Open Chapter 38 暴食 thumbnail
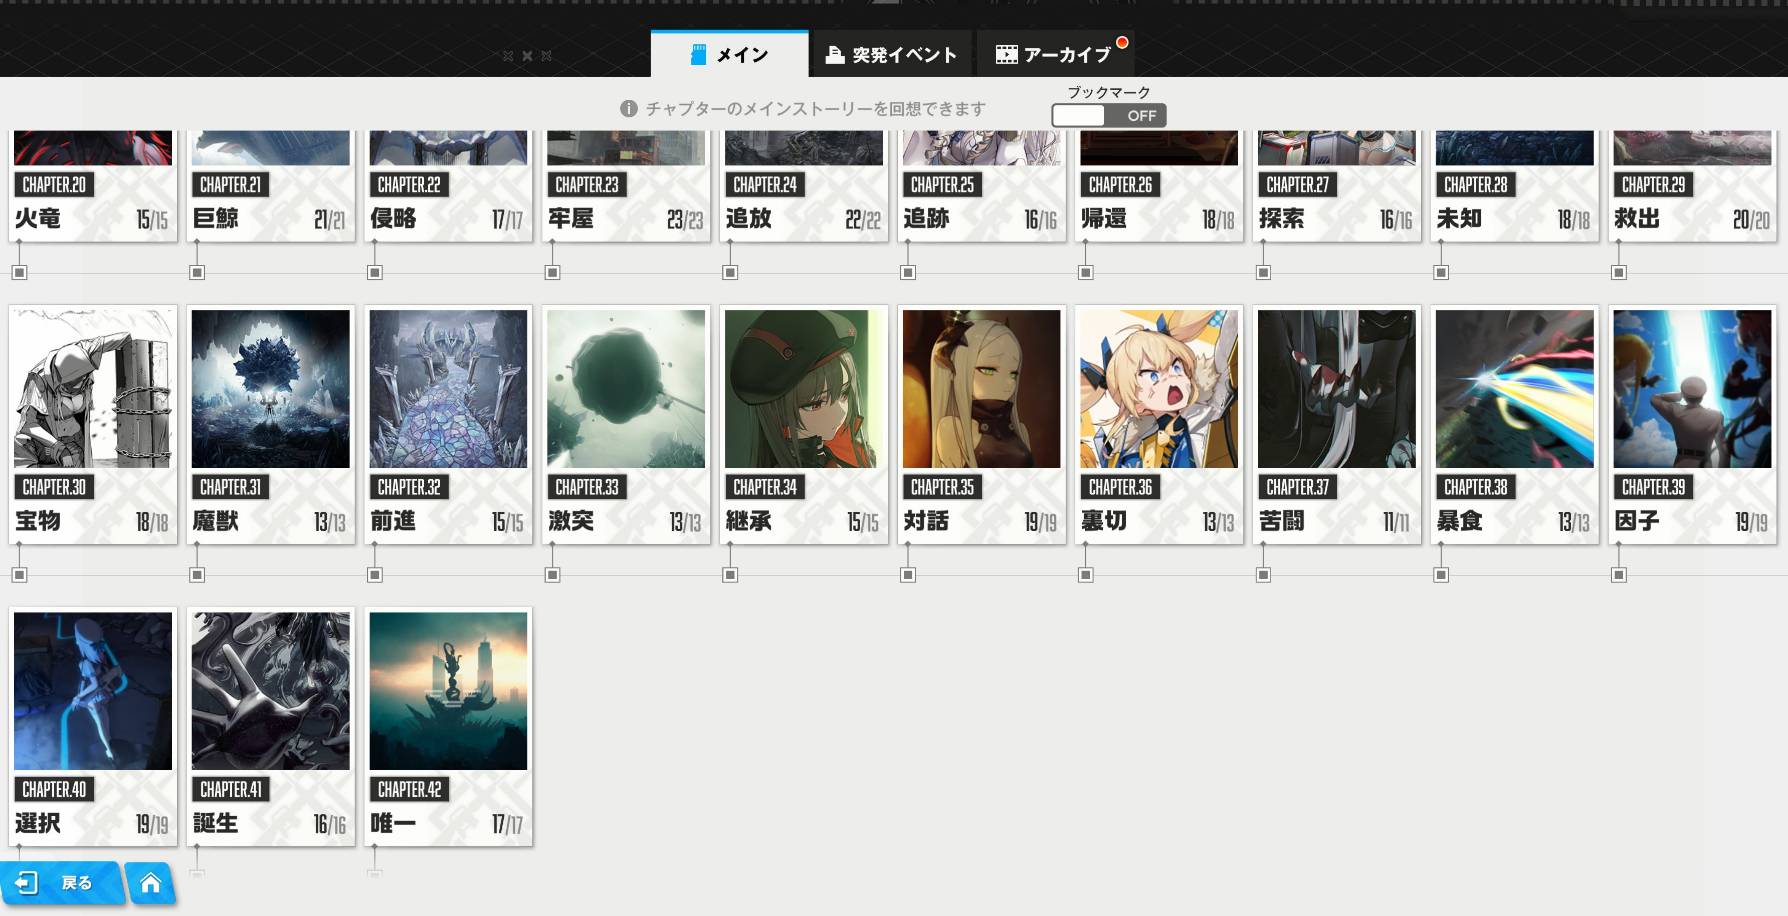This screenshot has height=916, width=1788. tap(1515, 389)
